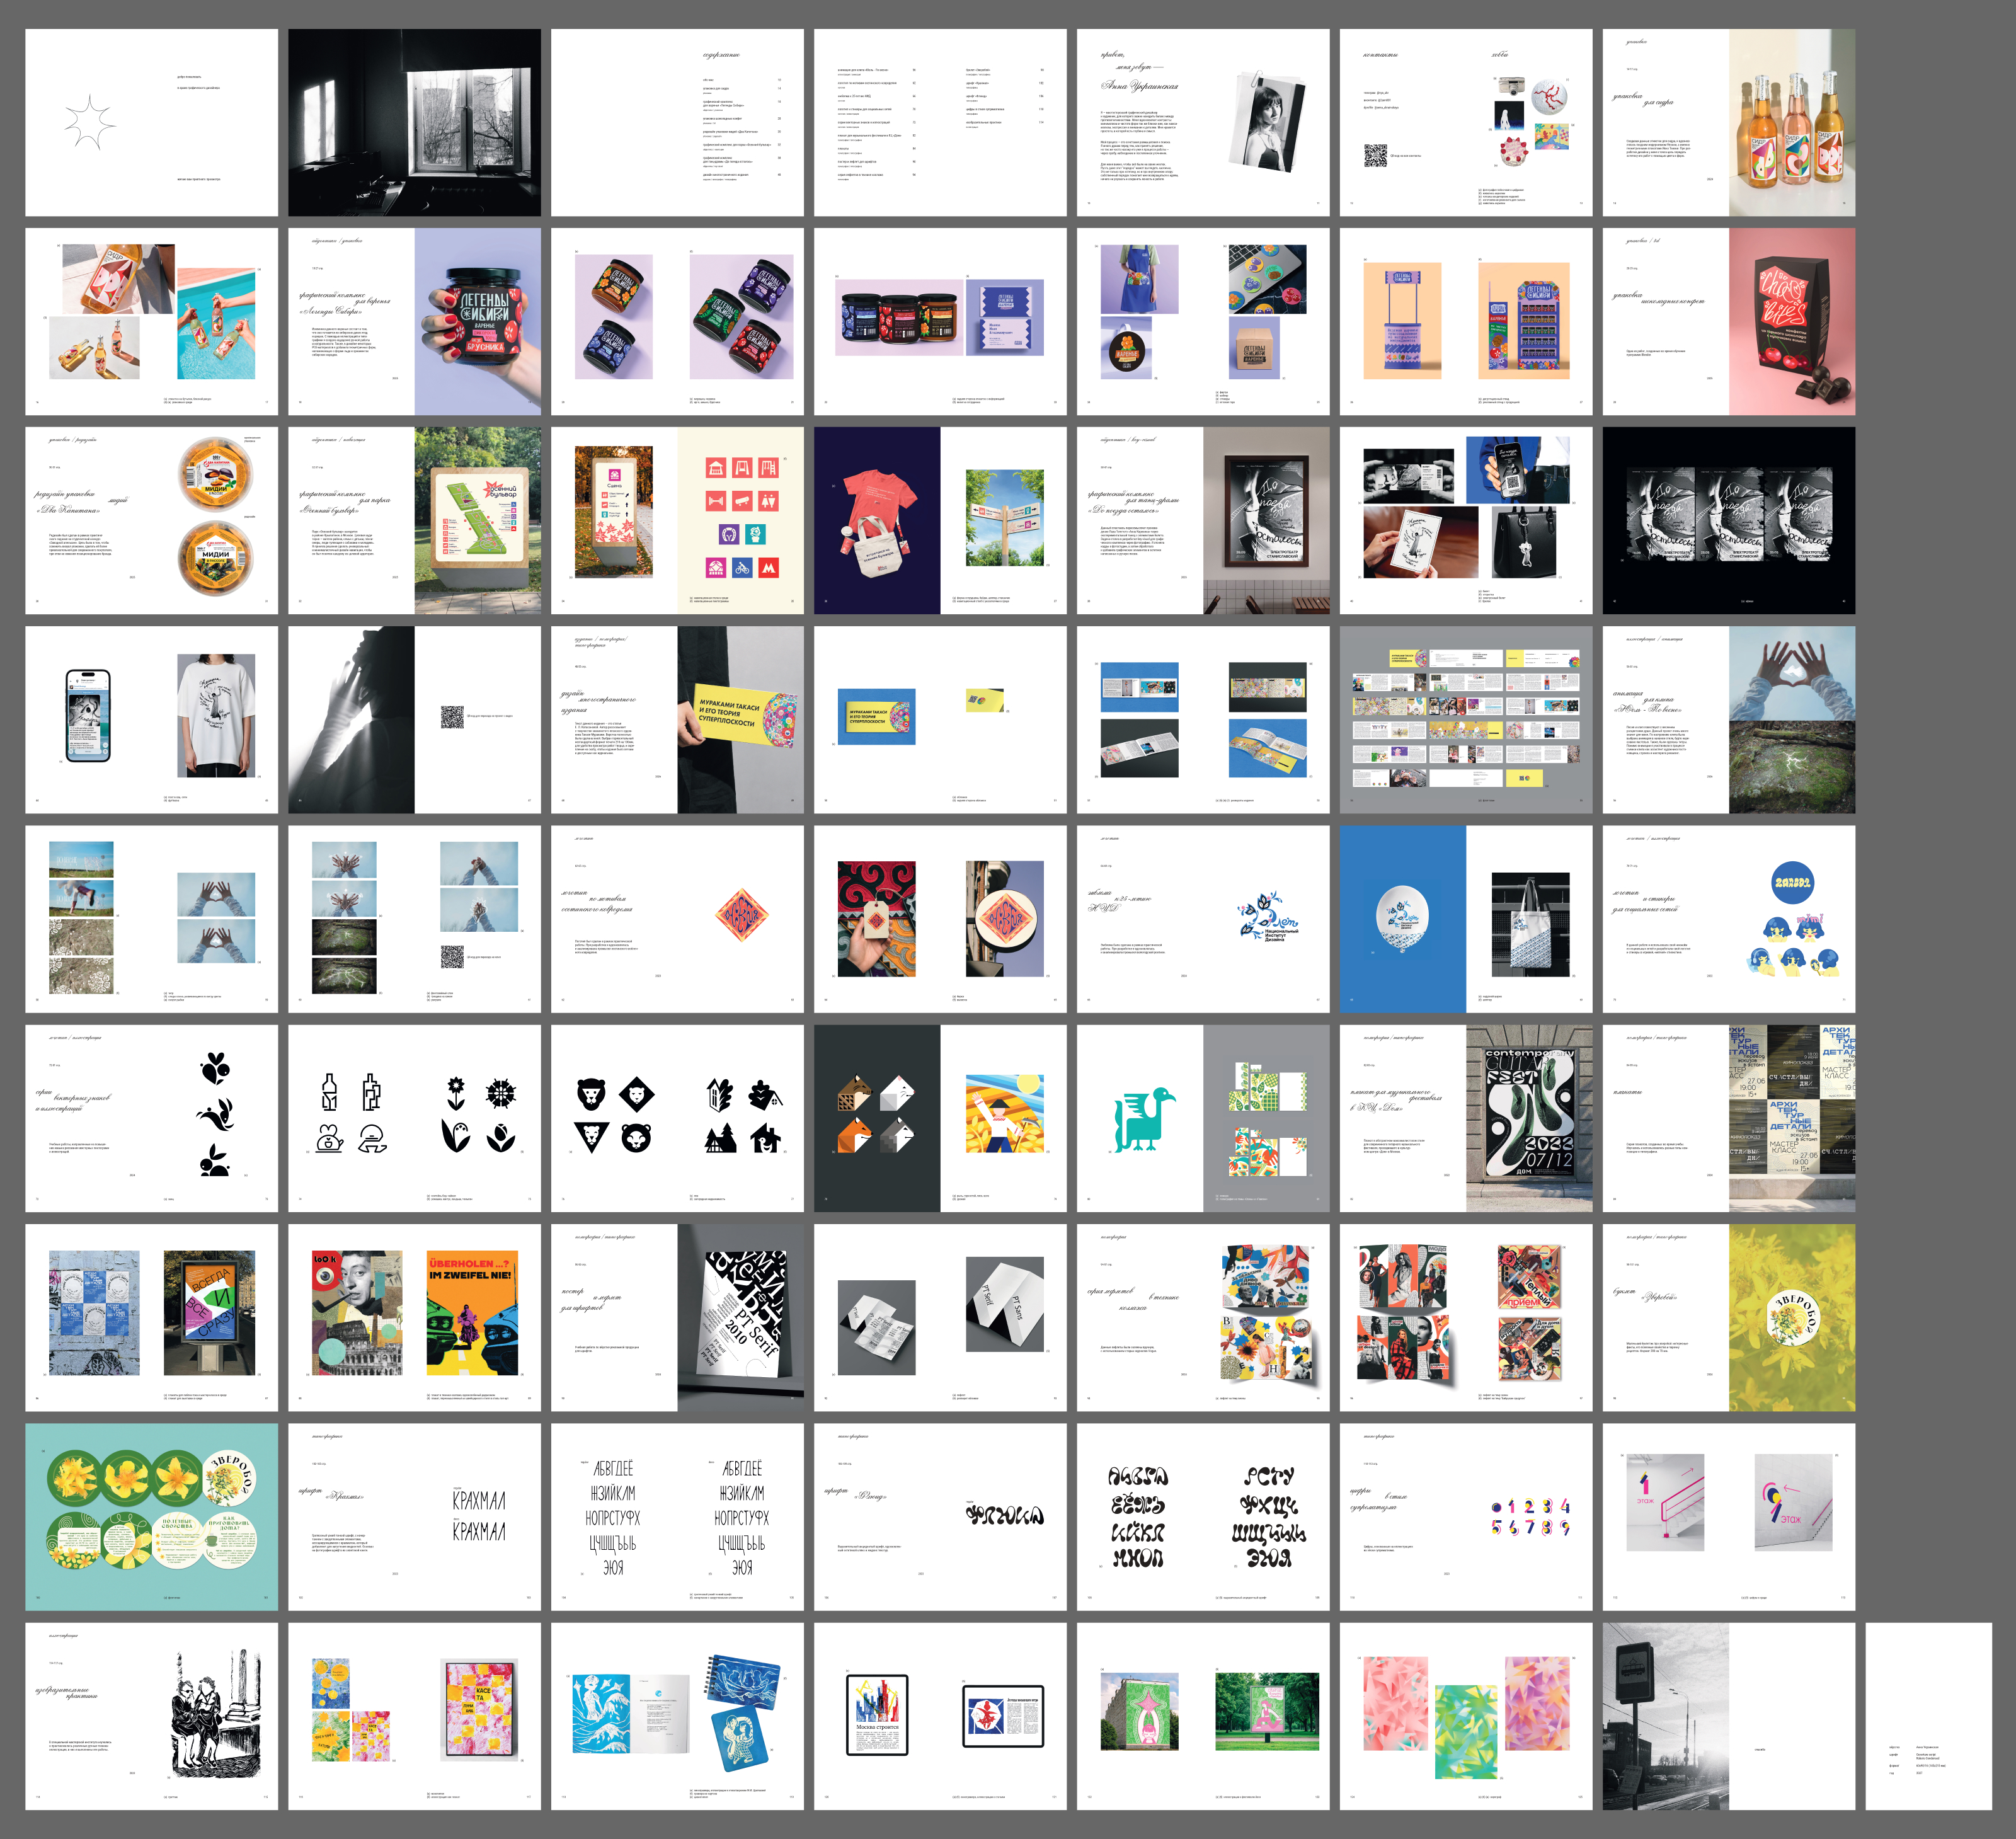The width and height of the screenshot is (2016, 1839).
Task: Open the pink and green leaf patterns spread
Action: tap(1466, 1716)
